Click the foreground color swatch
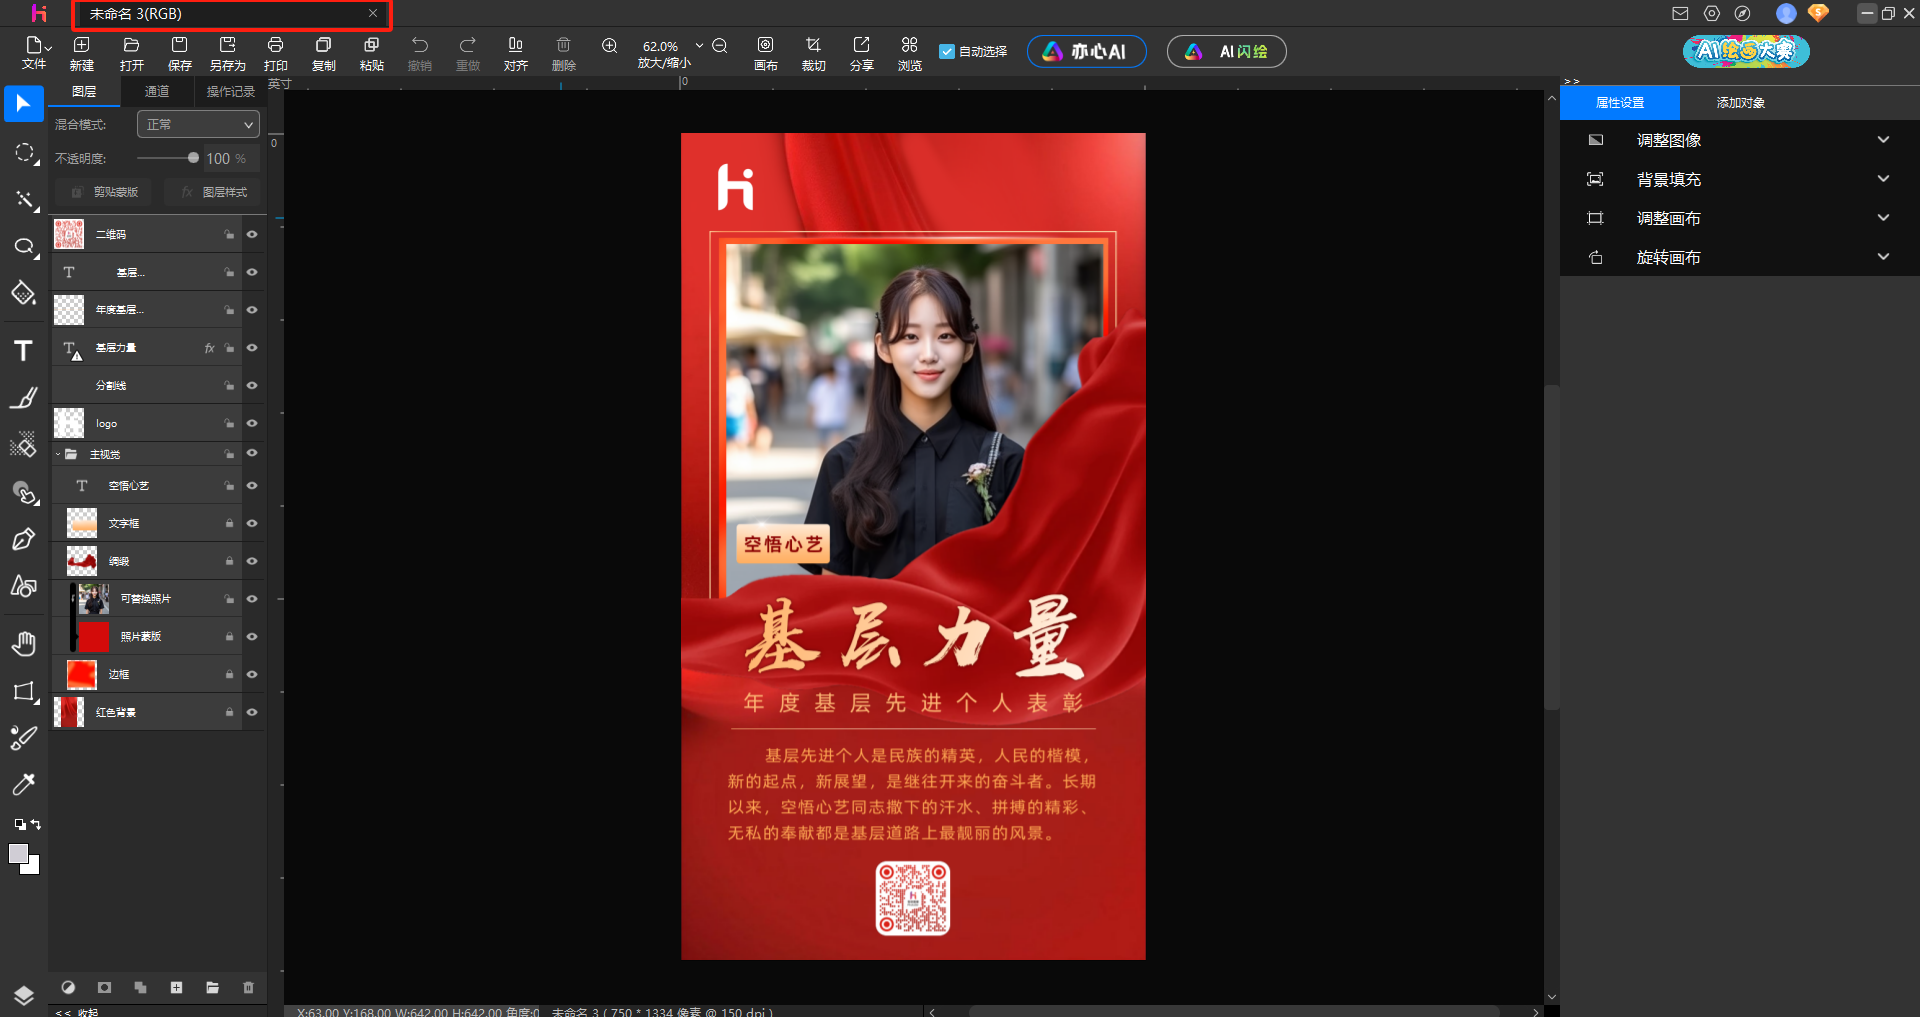This screenshot has height=1017, width=1920. [20, 853]
